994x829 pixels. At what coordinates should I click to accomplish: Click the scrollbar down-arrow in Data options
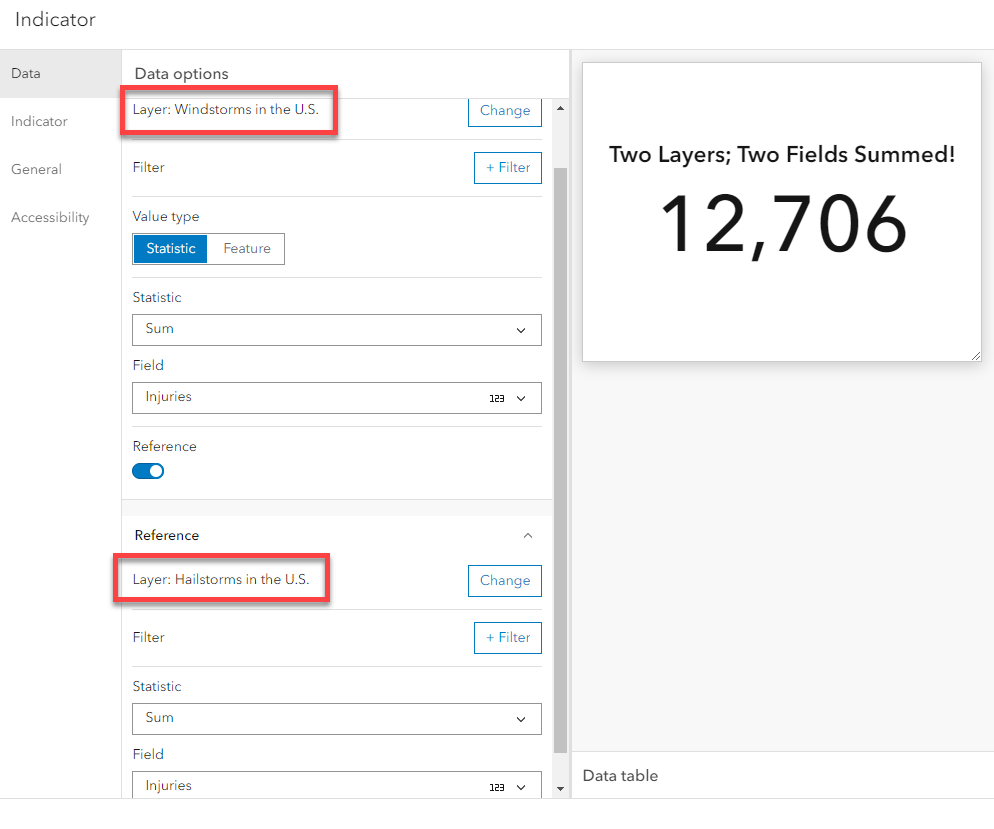pos(560,789)
